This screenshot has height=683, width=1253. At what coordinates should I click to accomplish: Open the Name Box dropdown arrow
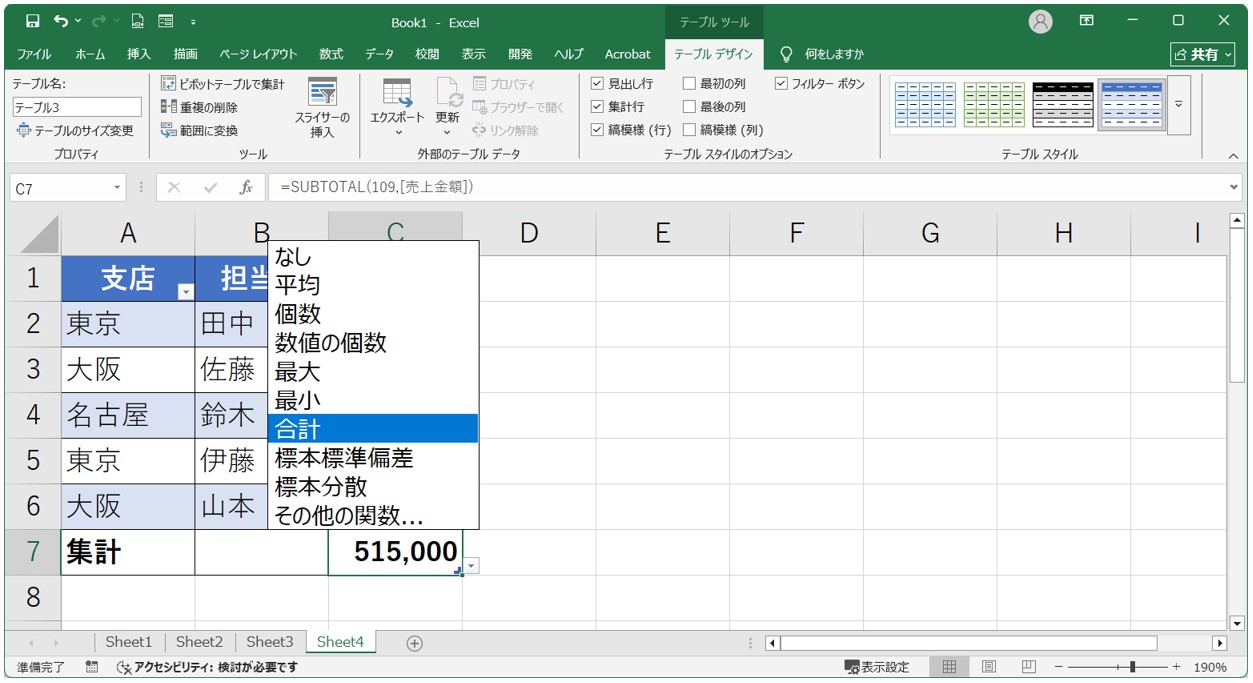117,188
